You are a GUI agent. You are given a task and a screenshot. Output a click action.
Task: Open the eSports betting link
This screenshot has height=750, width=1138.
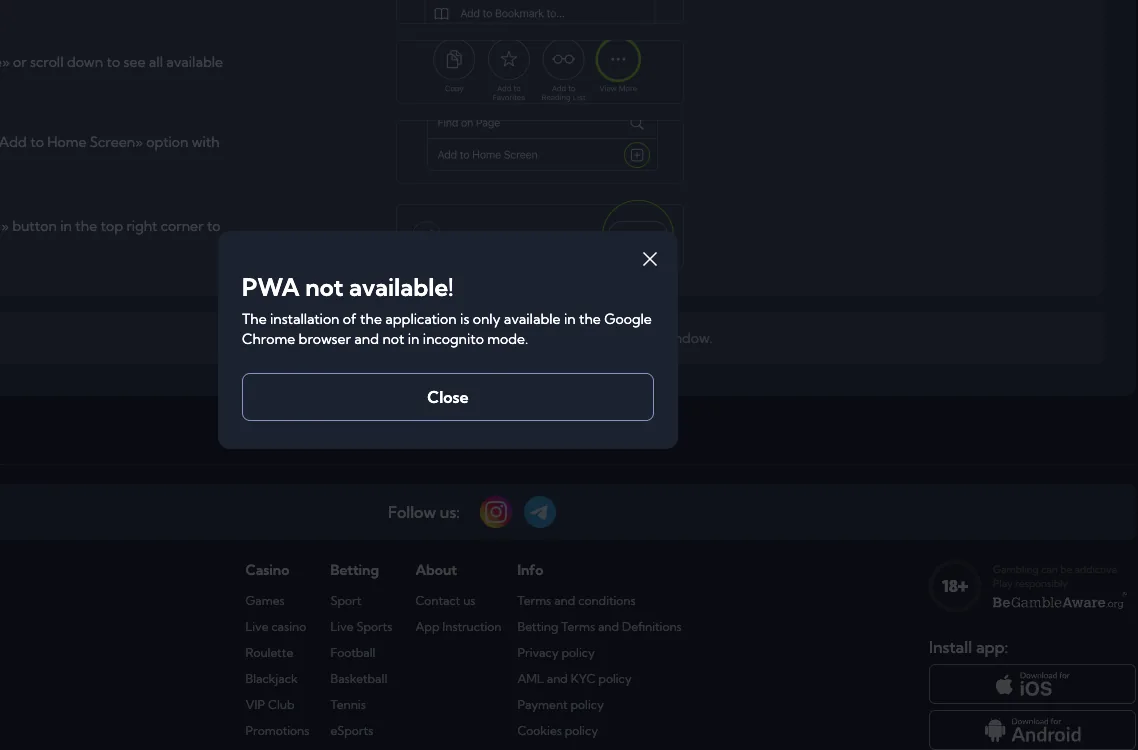(351, 730)
